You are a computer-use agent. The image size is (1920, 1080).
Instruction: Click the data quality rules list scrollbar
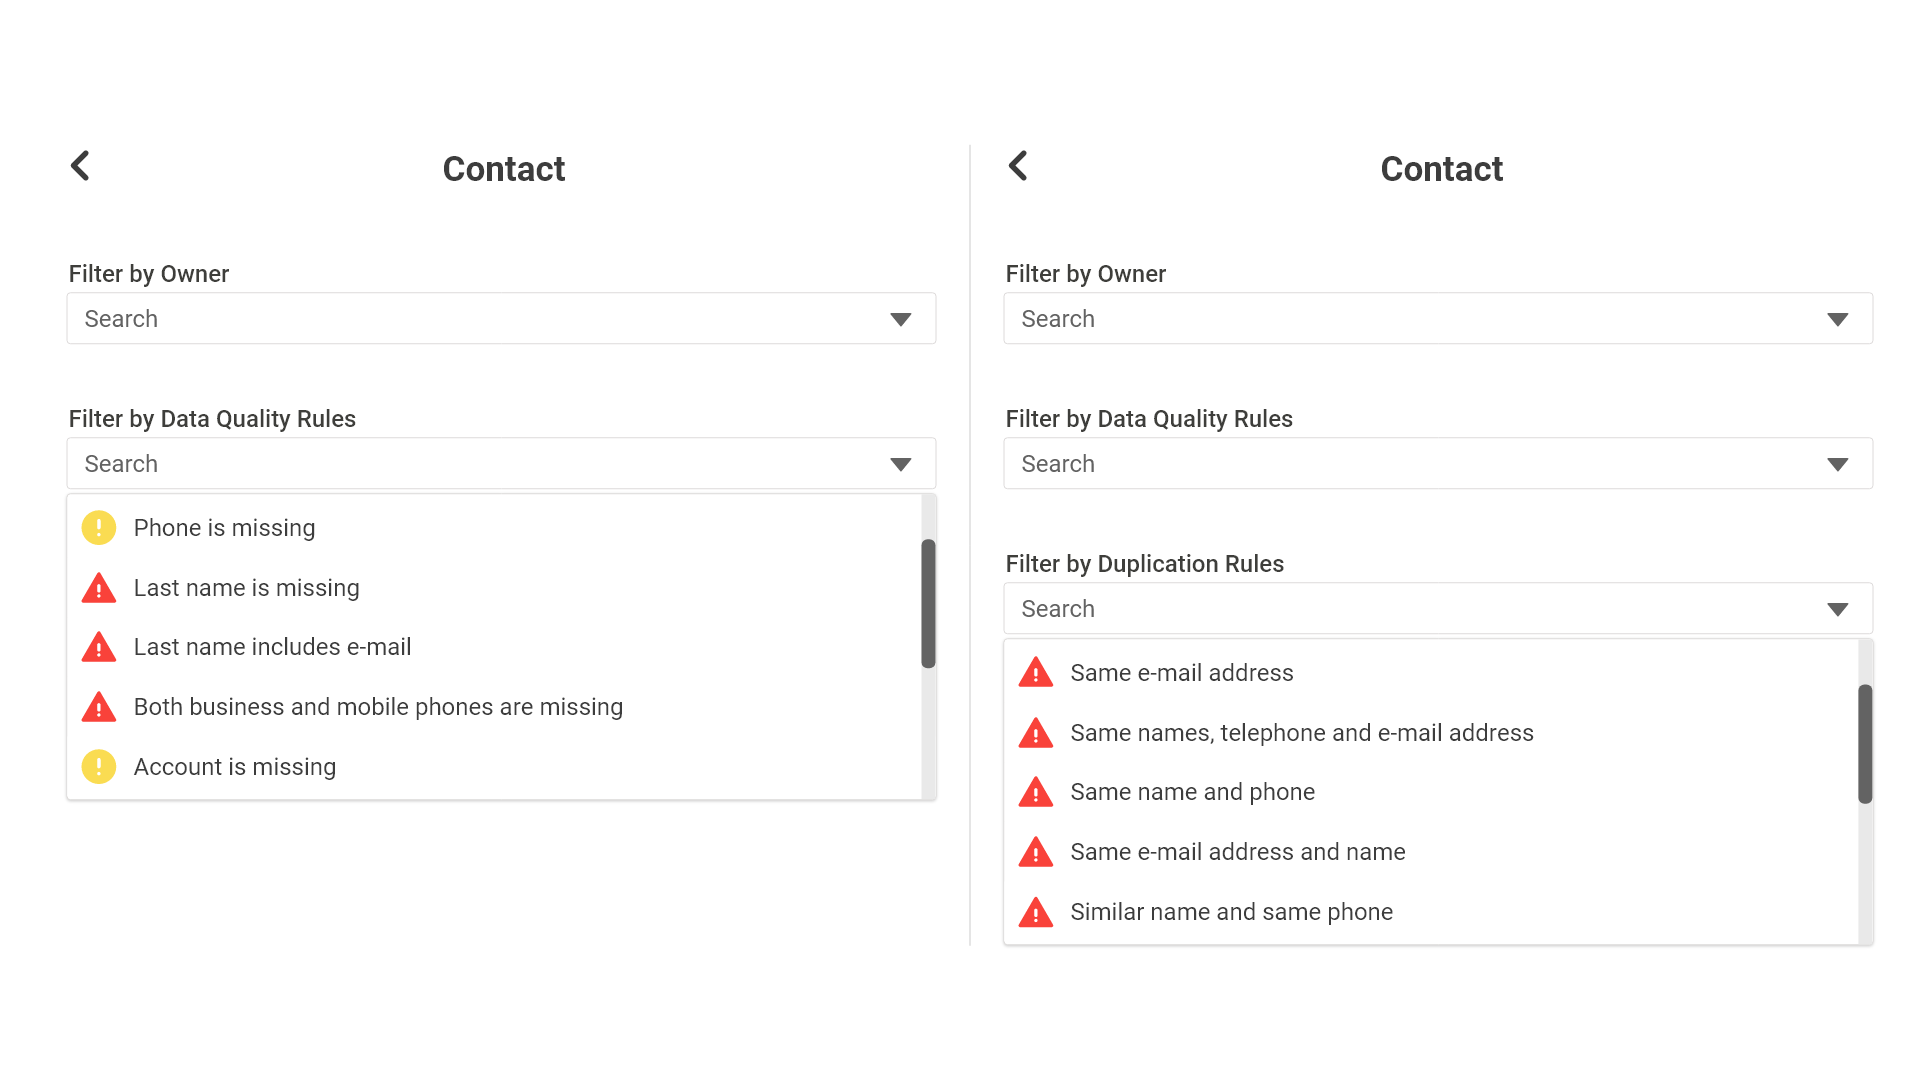[928, 604]
